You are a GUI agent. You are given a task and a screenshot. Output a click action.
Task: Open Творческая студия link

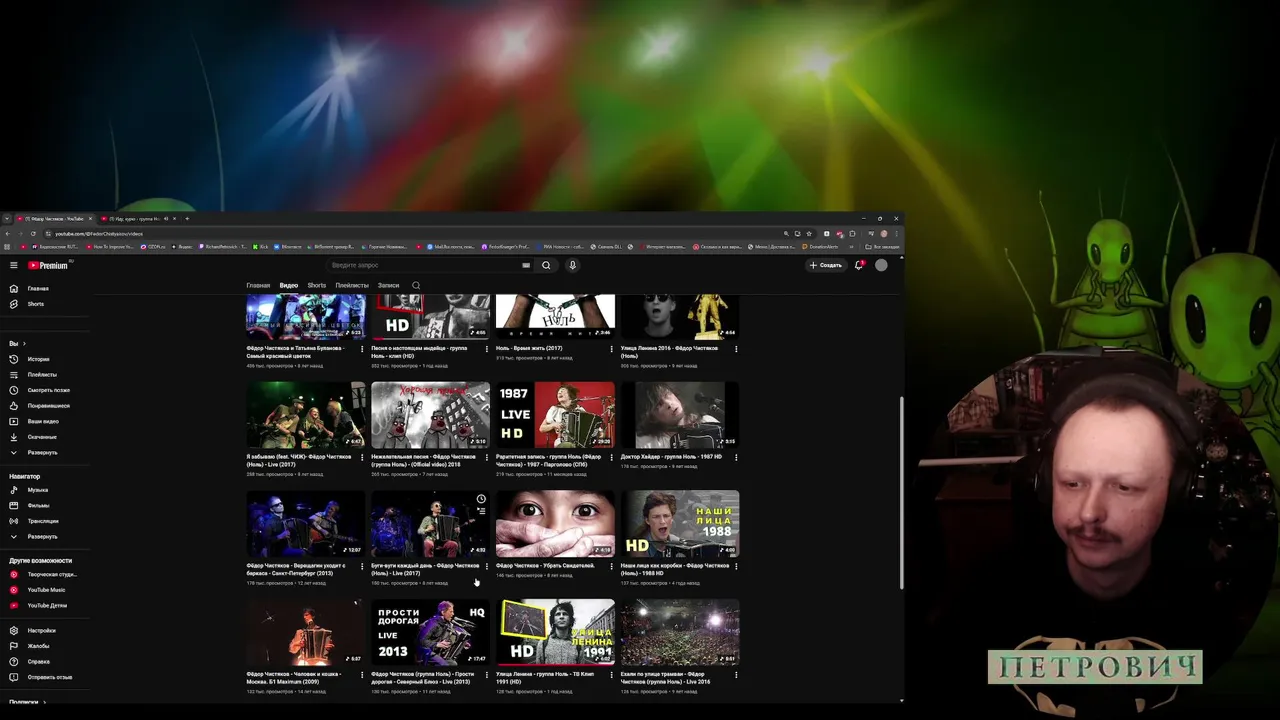coord(52,574)
